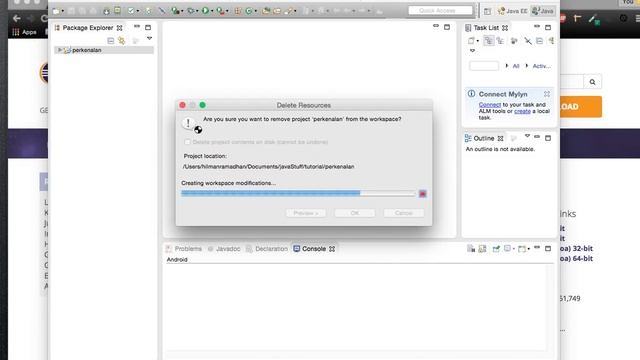Click the New Task icon in Task List
Screen dimensions: 640x360
471,40
